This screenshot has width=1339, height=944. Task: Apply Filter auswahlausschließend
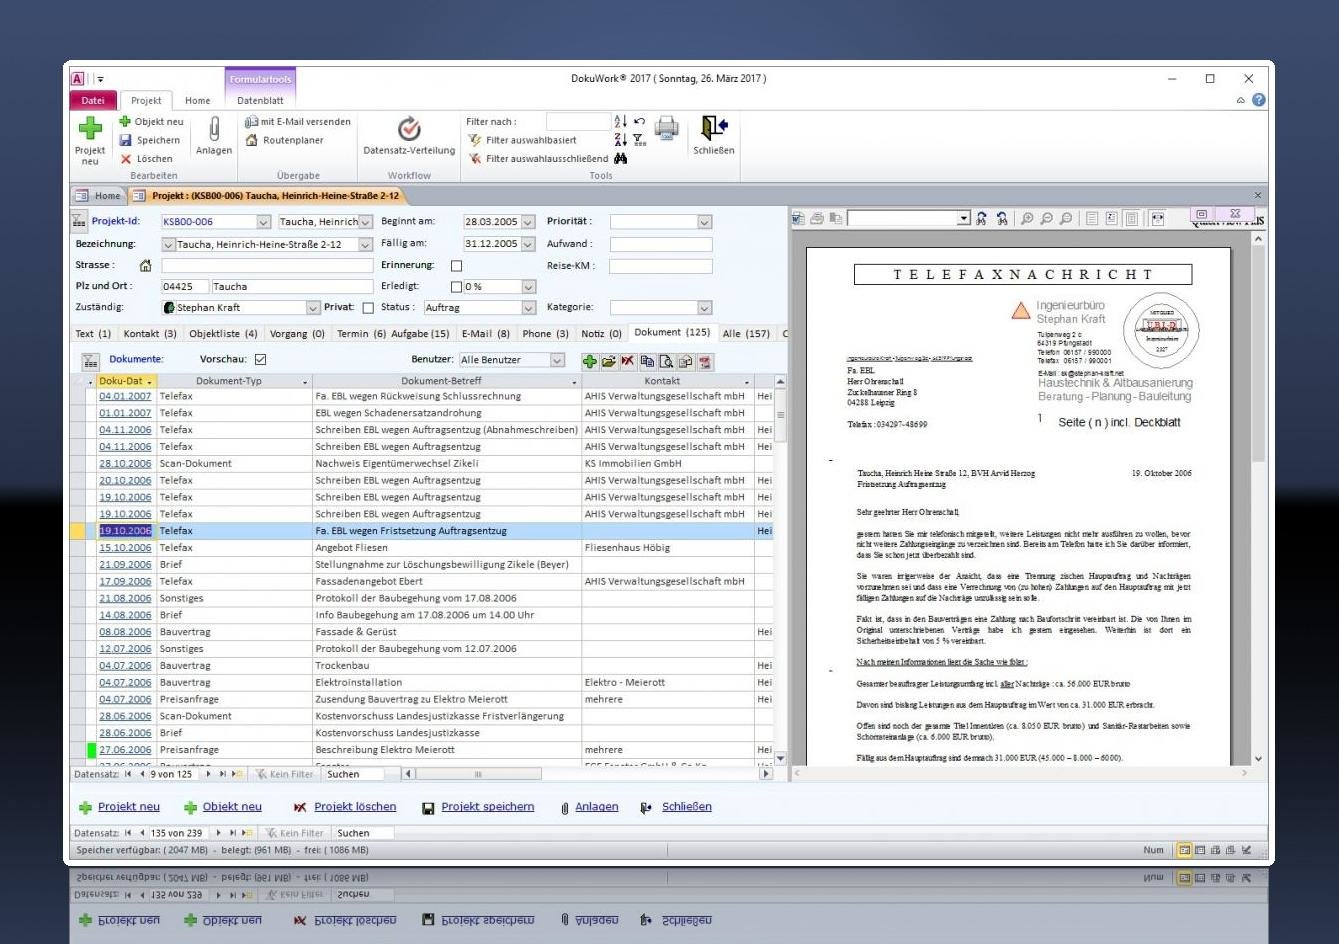pyautogui.click(x=538, y=159)
